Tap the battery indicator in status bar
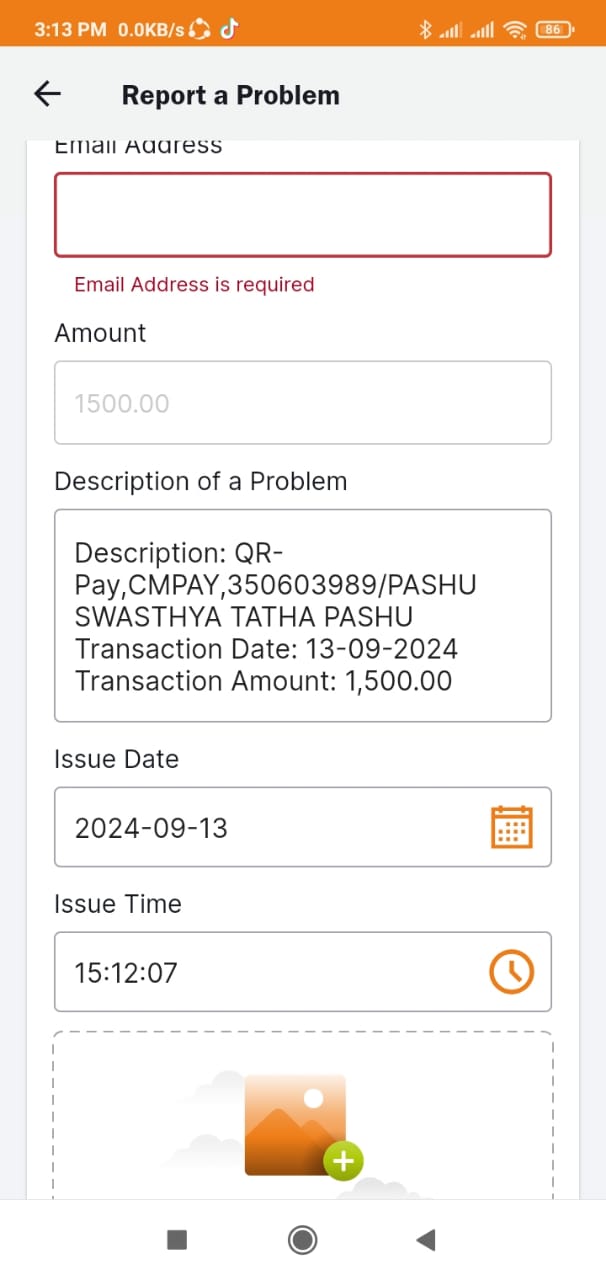 [x=555, y=30]
